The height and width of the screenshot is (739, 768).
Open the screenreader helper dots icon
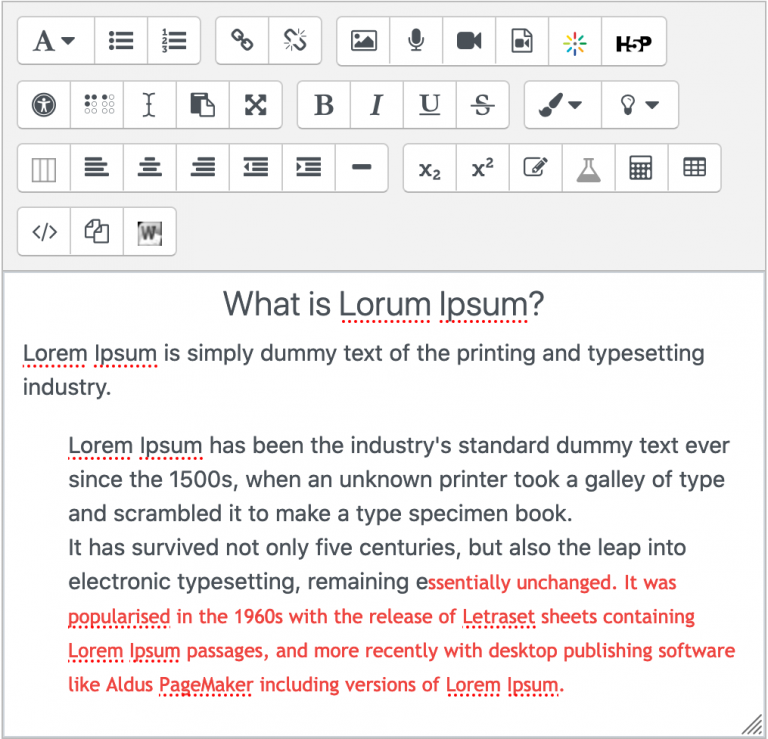tap(97, 105)
